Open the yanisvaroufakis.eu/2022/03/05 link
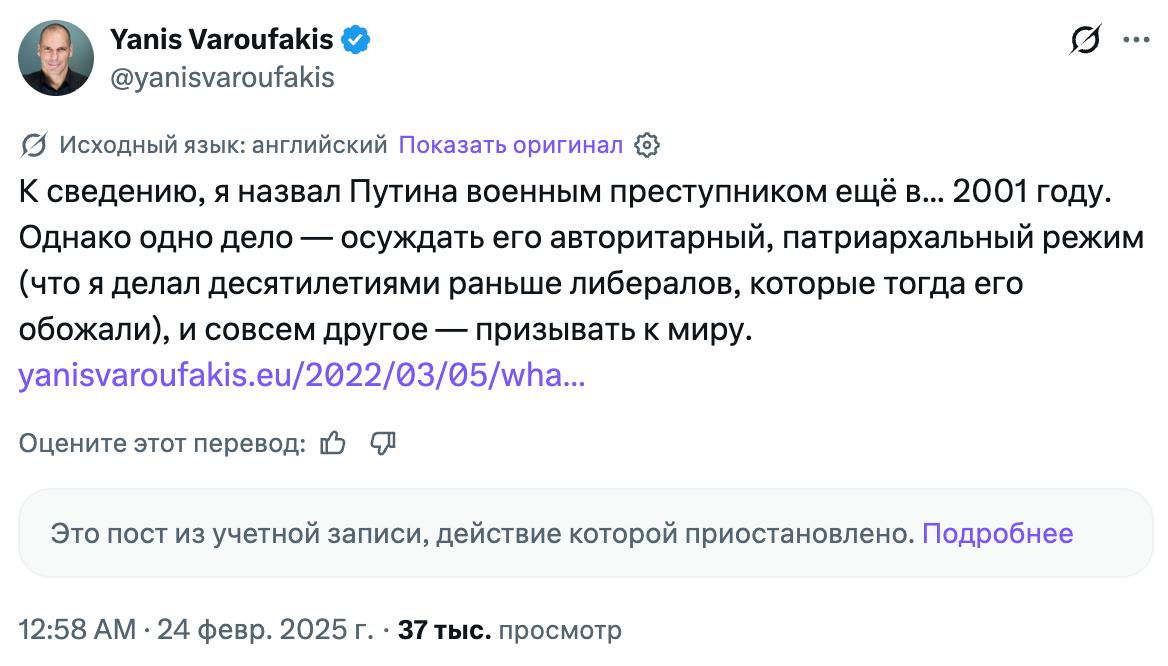This screenshot has height=666, width=1168. tap(302, 376)
